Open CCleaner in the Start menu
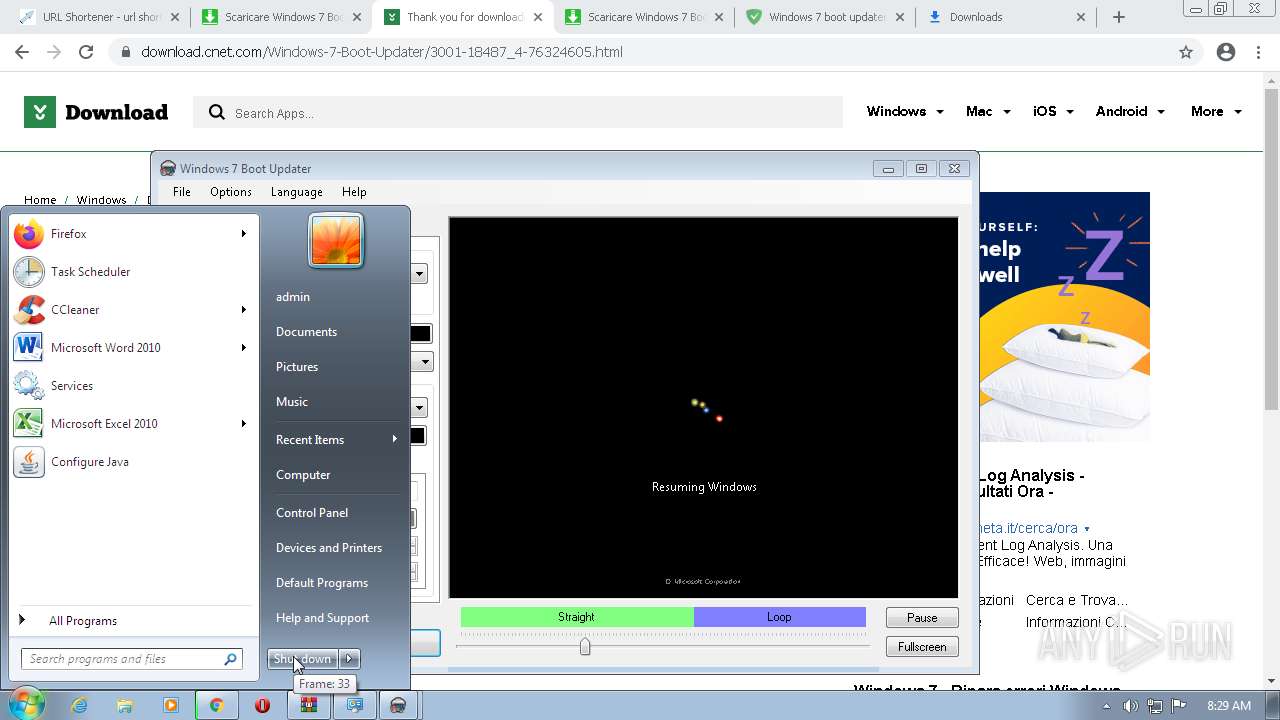Image resolution: width=1280 pixels, height=720 pixels. (130, 310)
